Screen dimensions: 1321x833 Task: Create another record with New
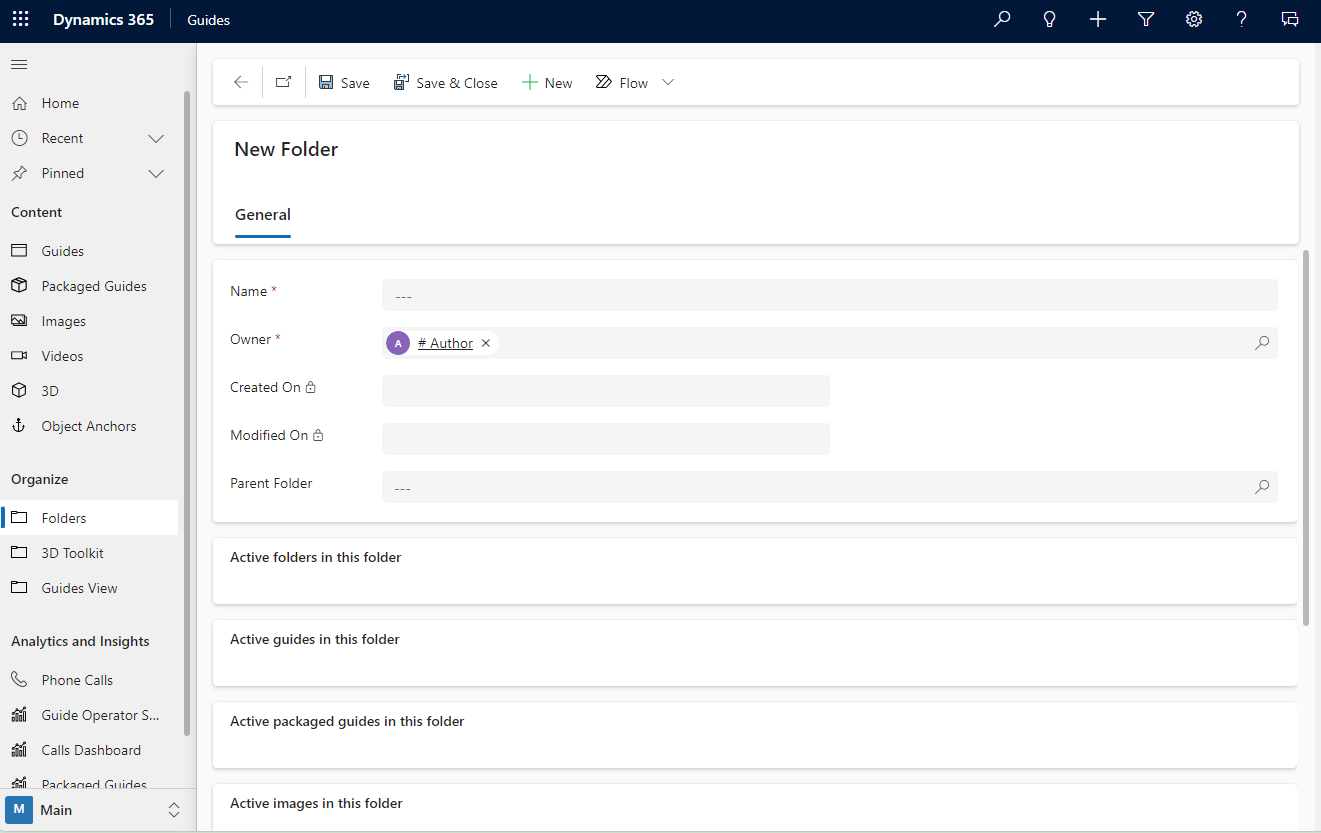(547, 82)
